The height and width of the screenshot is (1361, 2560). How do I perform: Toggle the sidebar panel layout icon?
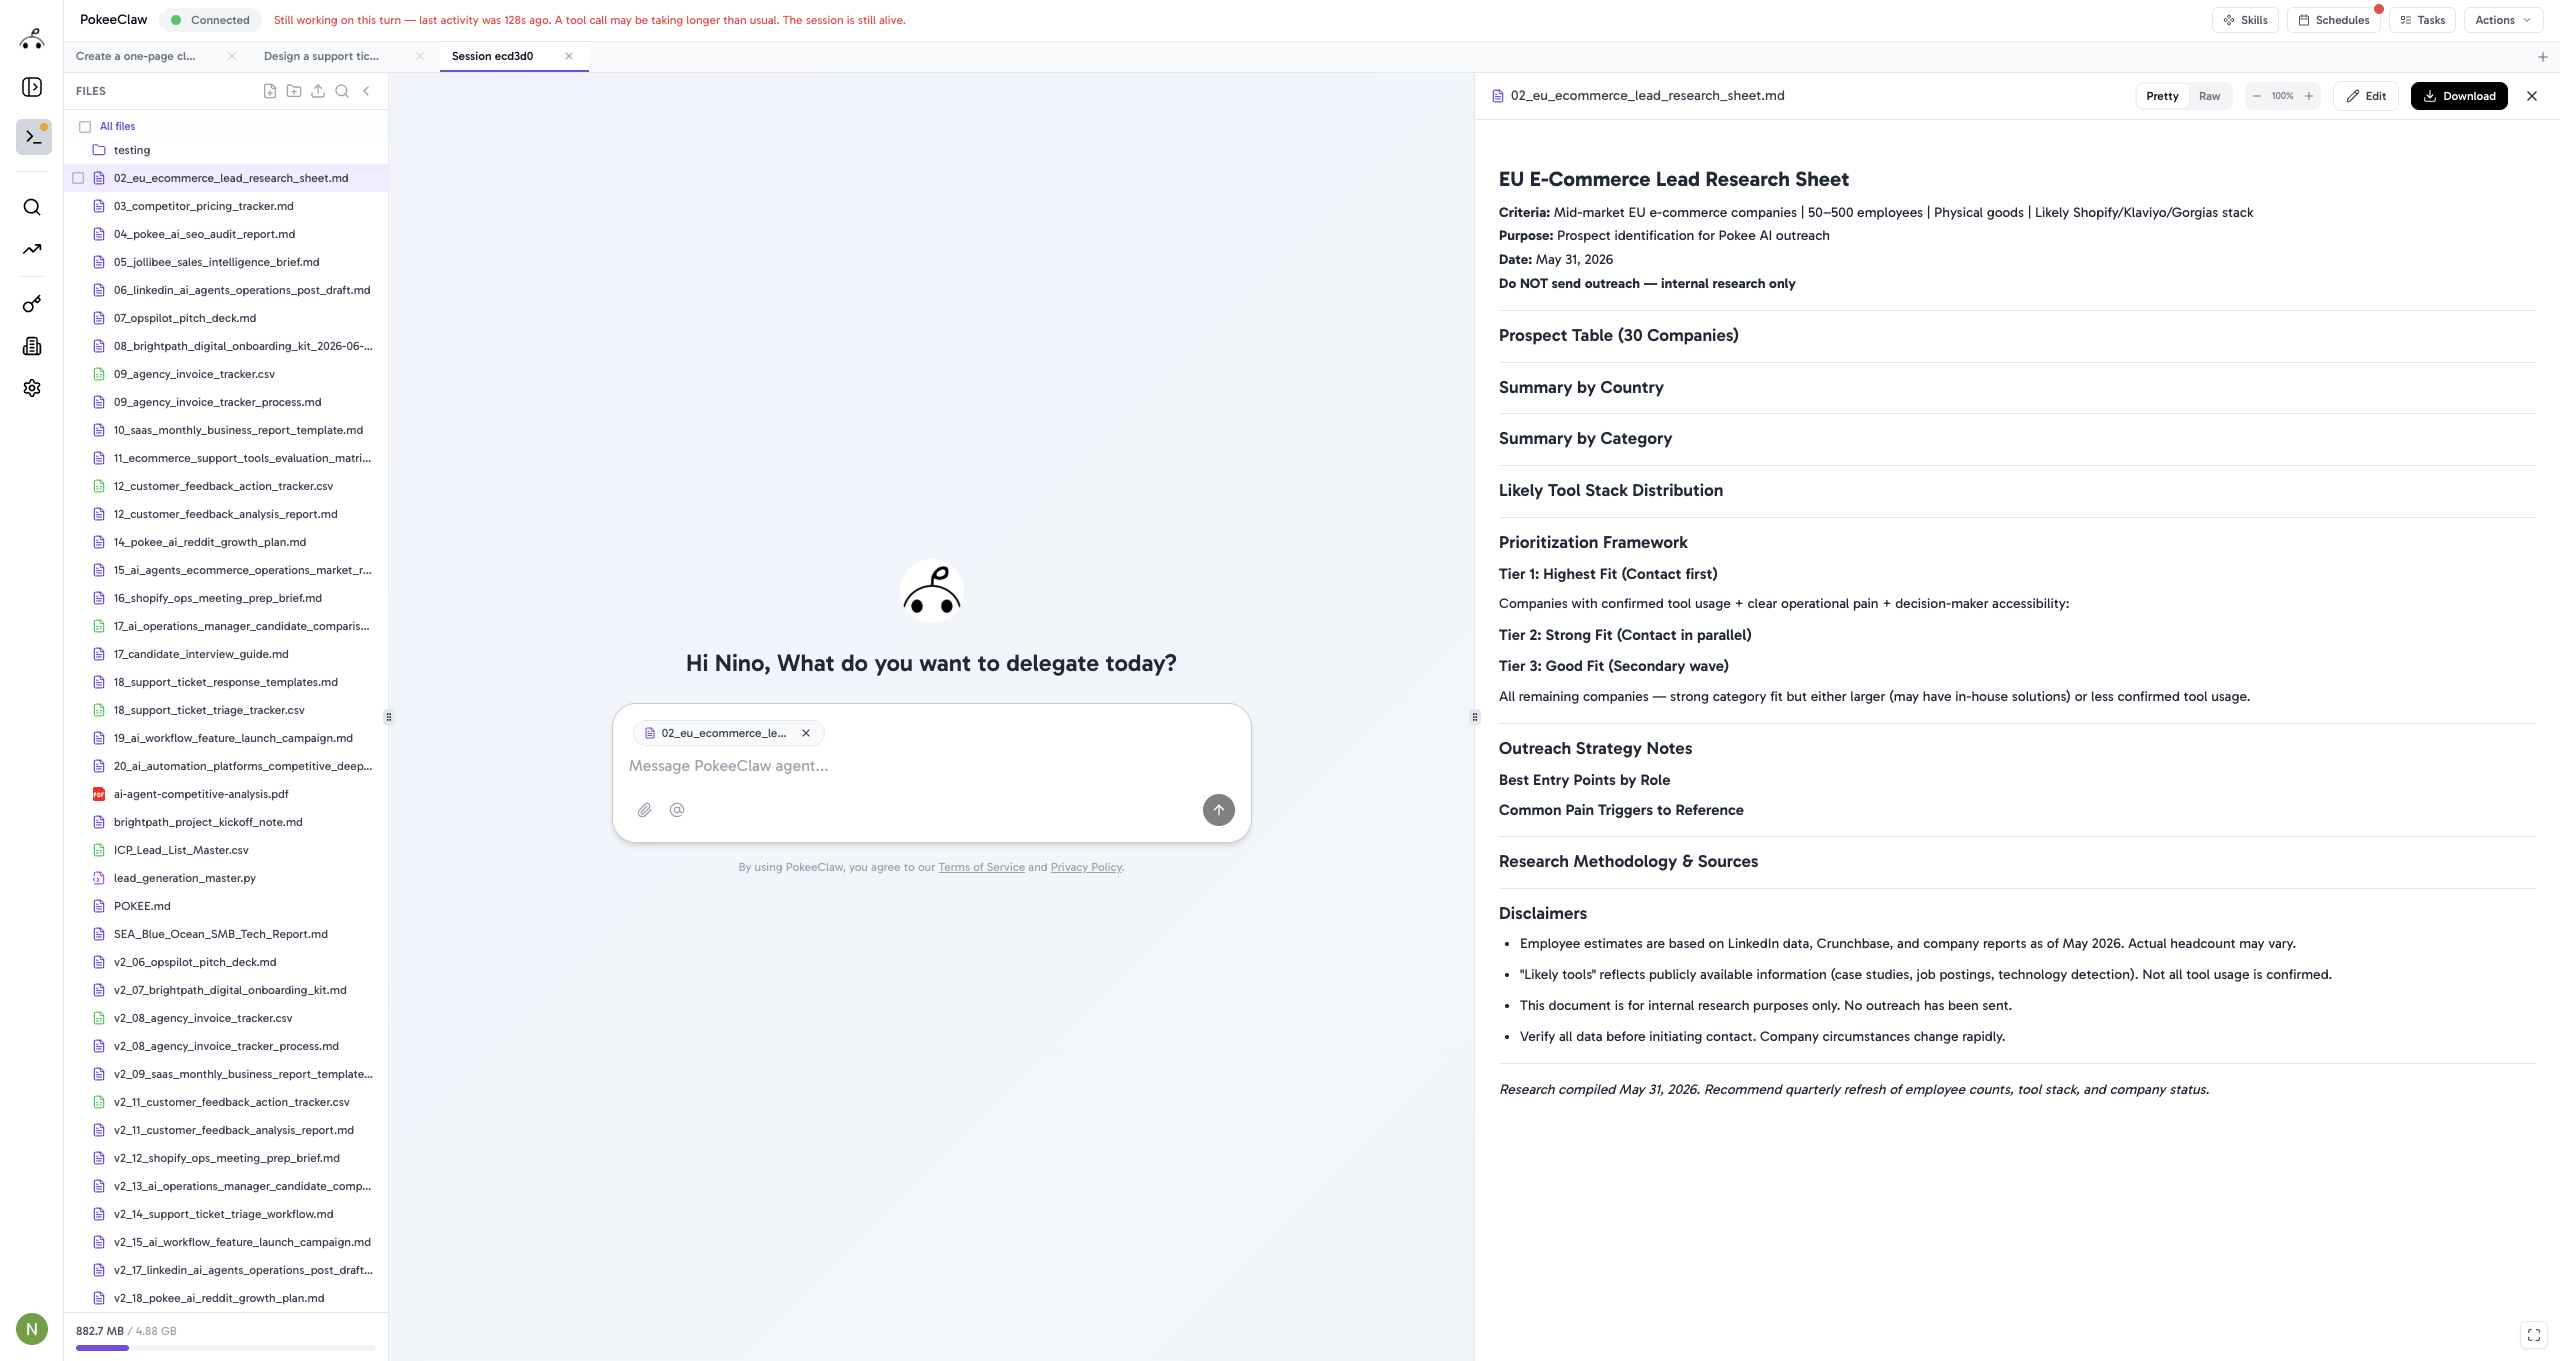[x=32, y=87]
